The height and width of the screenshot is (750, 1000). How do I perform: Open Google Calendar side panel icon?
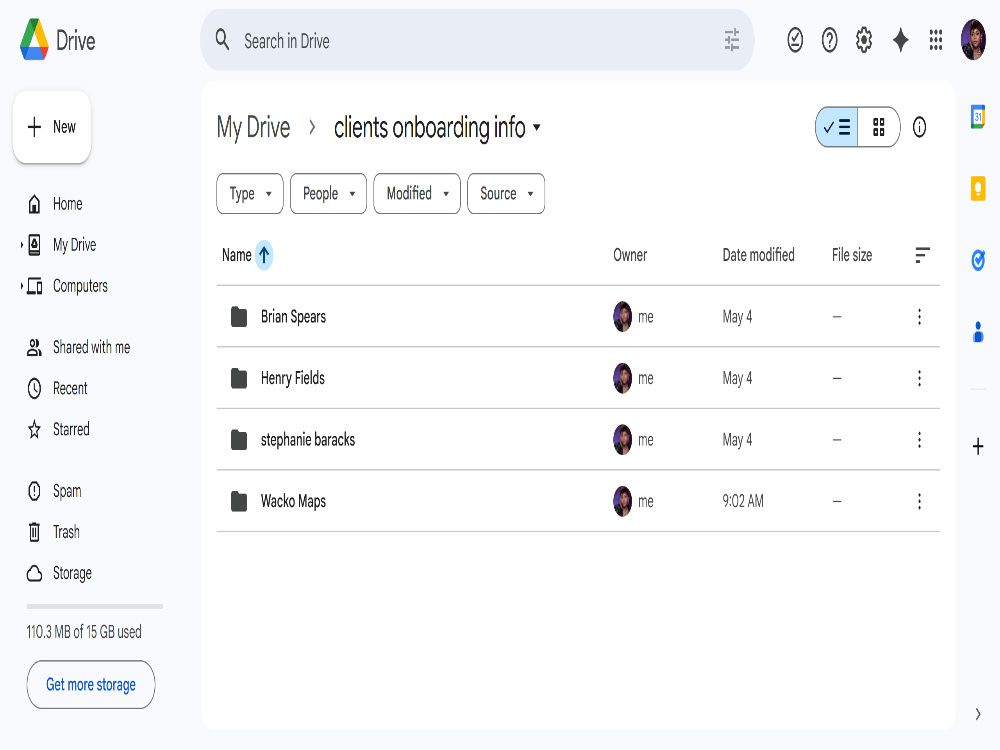[978, 117]
